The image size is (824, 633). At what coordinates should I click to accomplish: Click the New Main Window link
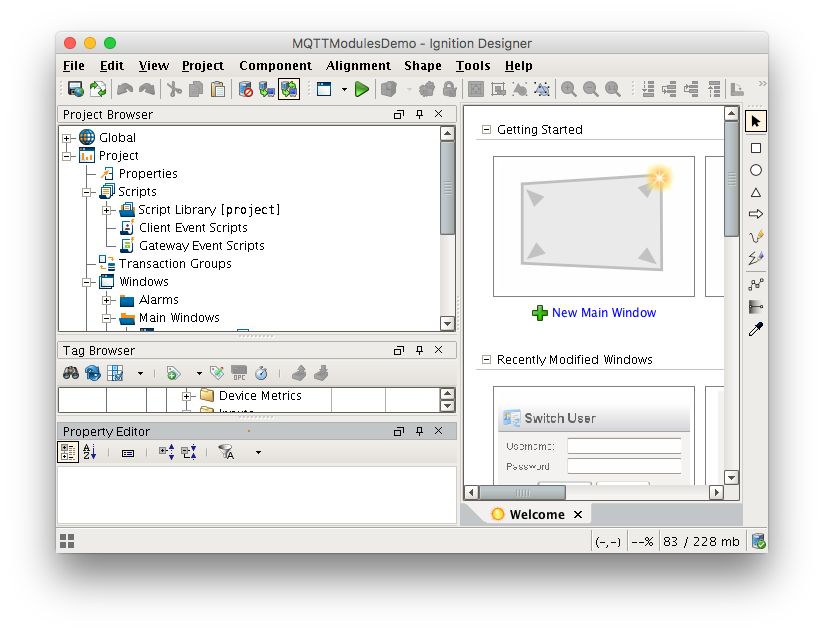(x=604, y=313)
